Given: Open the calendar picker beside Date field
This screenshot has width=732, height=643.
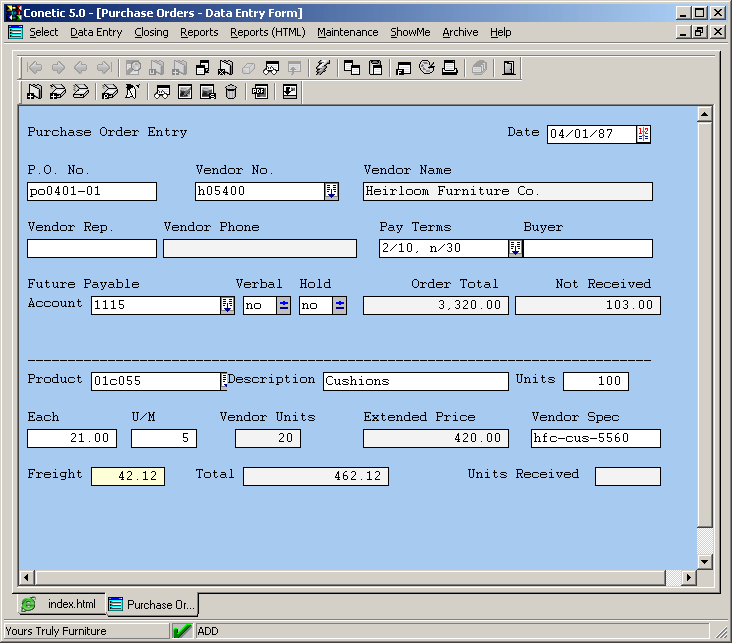Looking at the screenshot, I should coord(643,134).
